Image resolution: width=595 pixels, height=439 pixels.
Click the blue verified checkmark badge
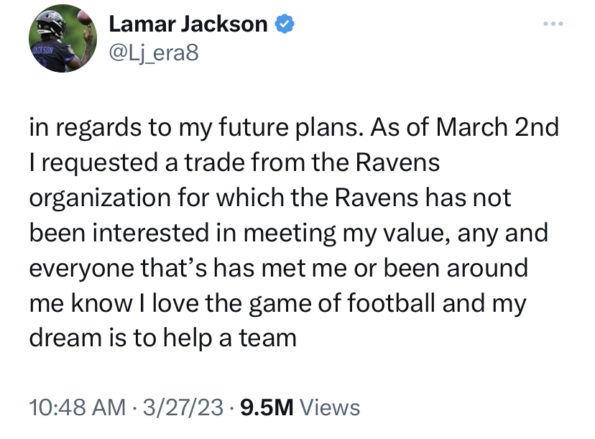284,24
